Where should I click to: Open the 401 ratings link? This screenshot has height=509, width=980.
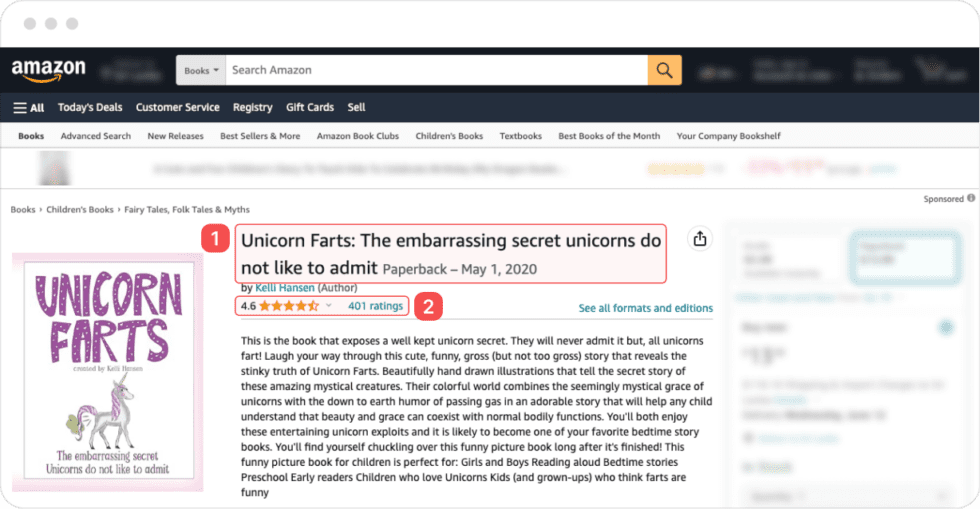click(376, 306)
